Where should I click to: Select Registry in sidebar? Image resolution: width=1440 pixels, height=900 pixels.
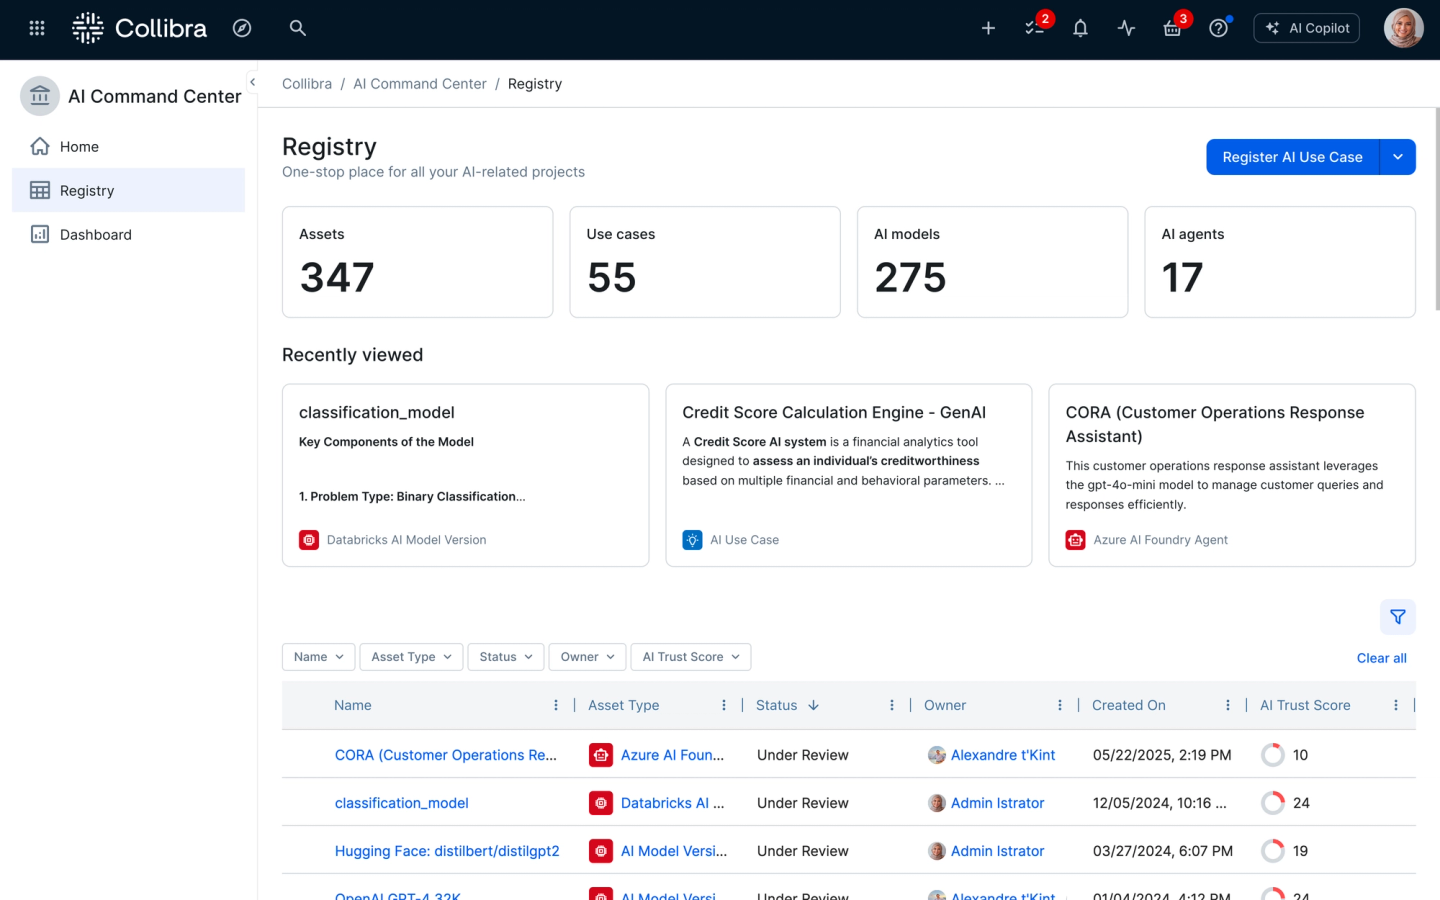128,190
